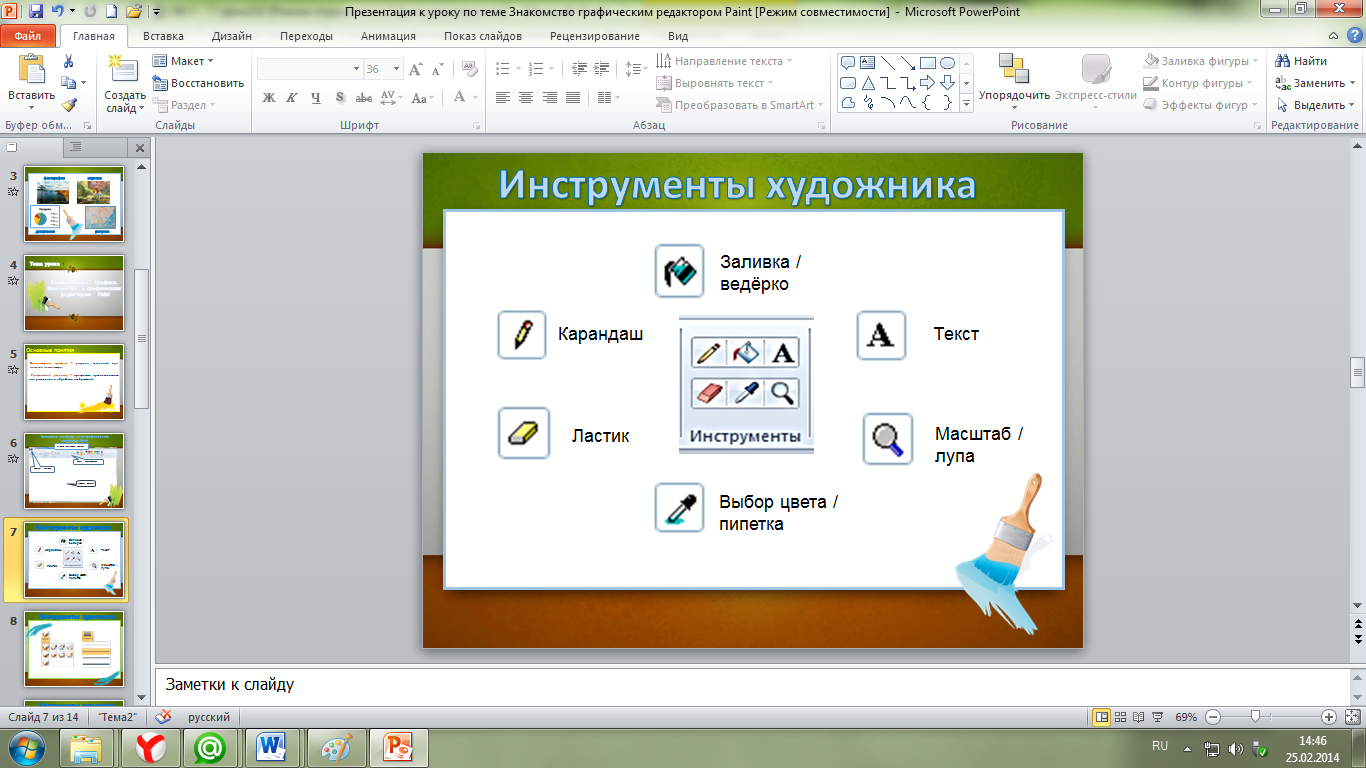Select slide 5 thumbnail
This screenshot has height=768, width=1366.
click(x=74, y=382)
